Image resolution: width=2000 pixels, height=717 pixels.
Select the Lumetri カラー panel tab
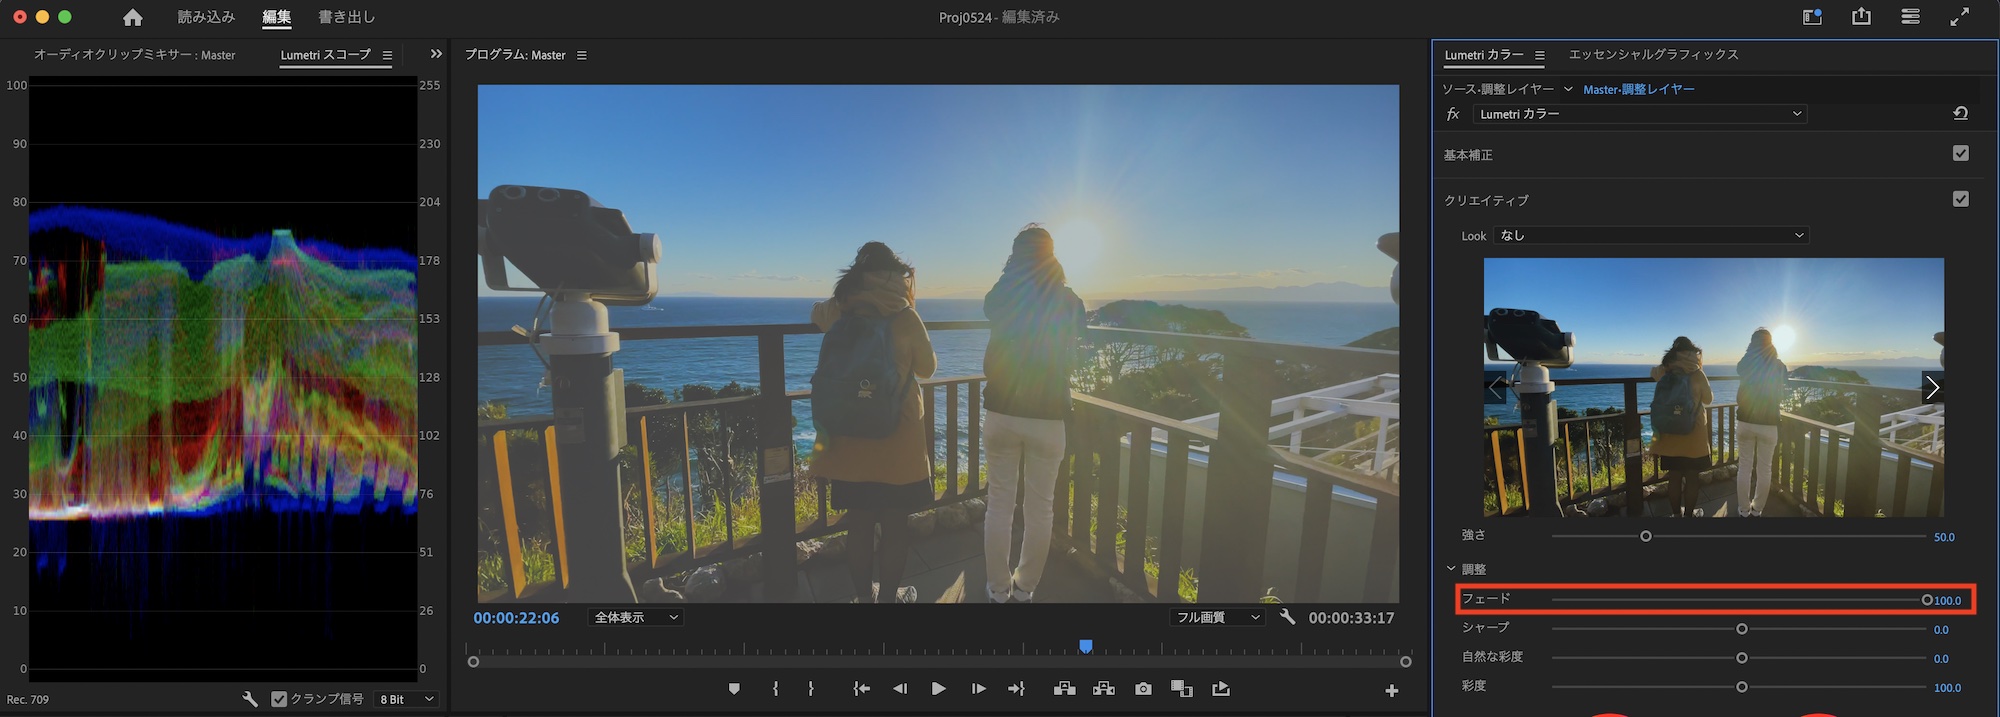(1484, 55)
